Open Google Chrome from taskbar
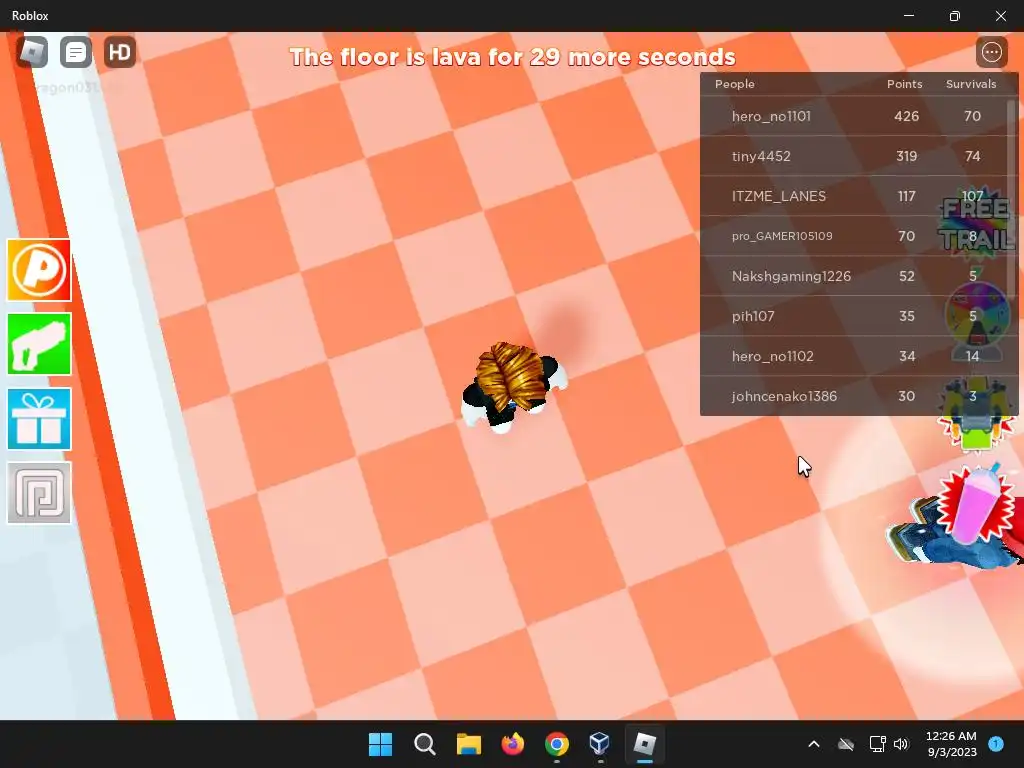The image size is (1024, 768). tap(556, 744)
